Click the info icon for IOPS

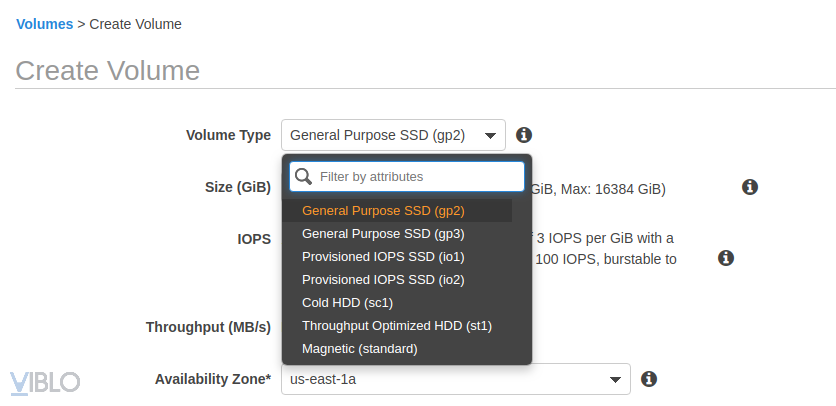click(727, 258)
